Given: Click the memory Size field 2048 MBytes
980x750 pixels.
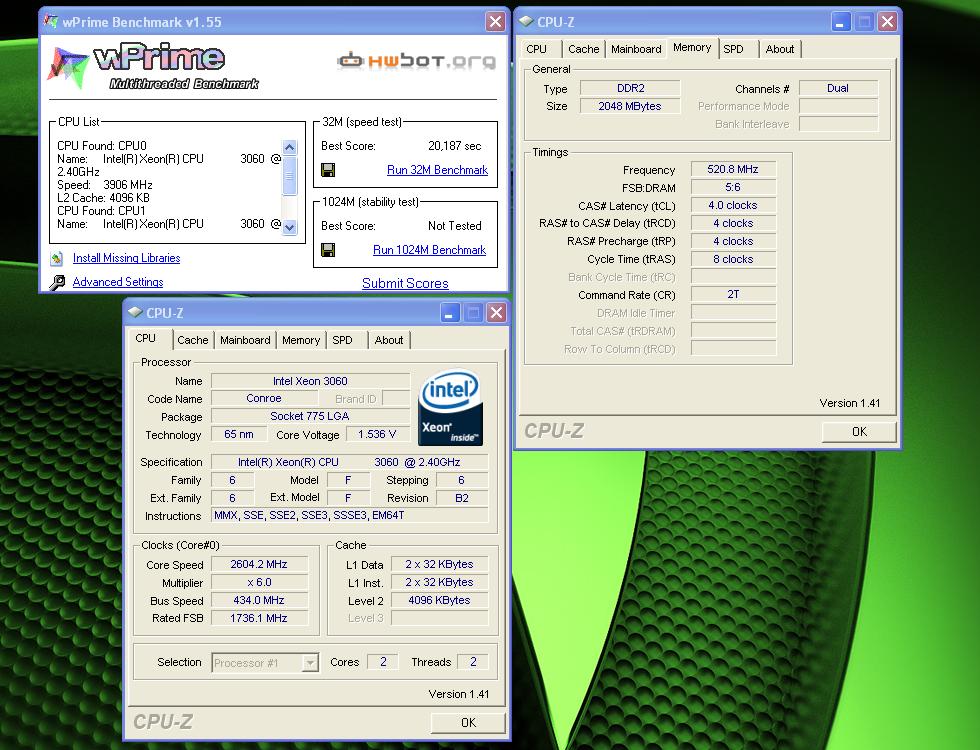Looking at the screenshot, I should (630, 106).
